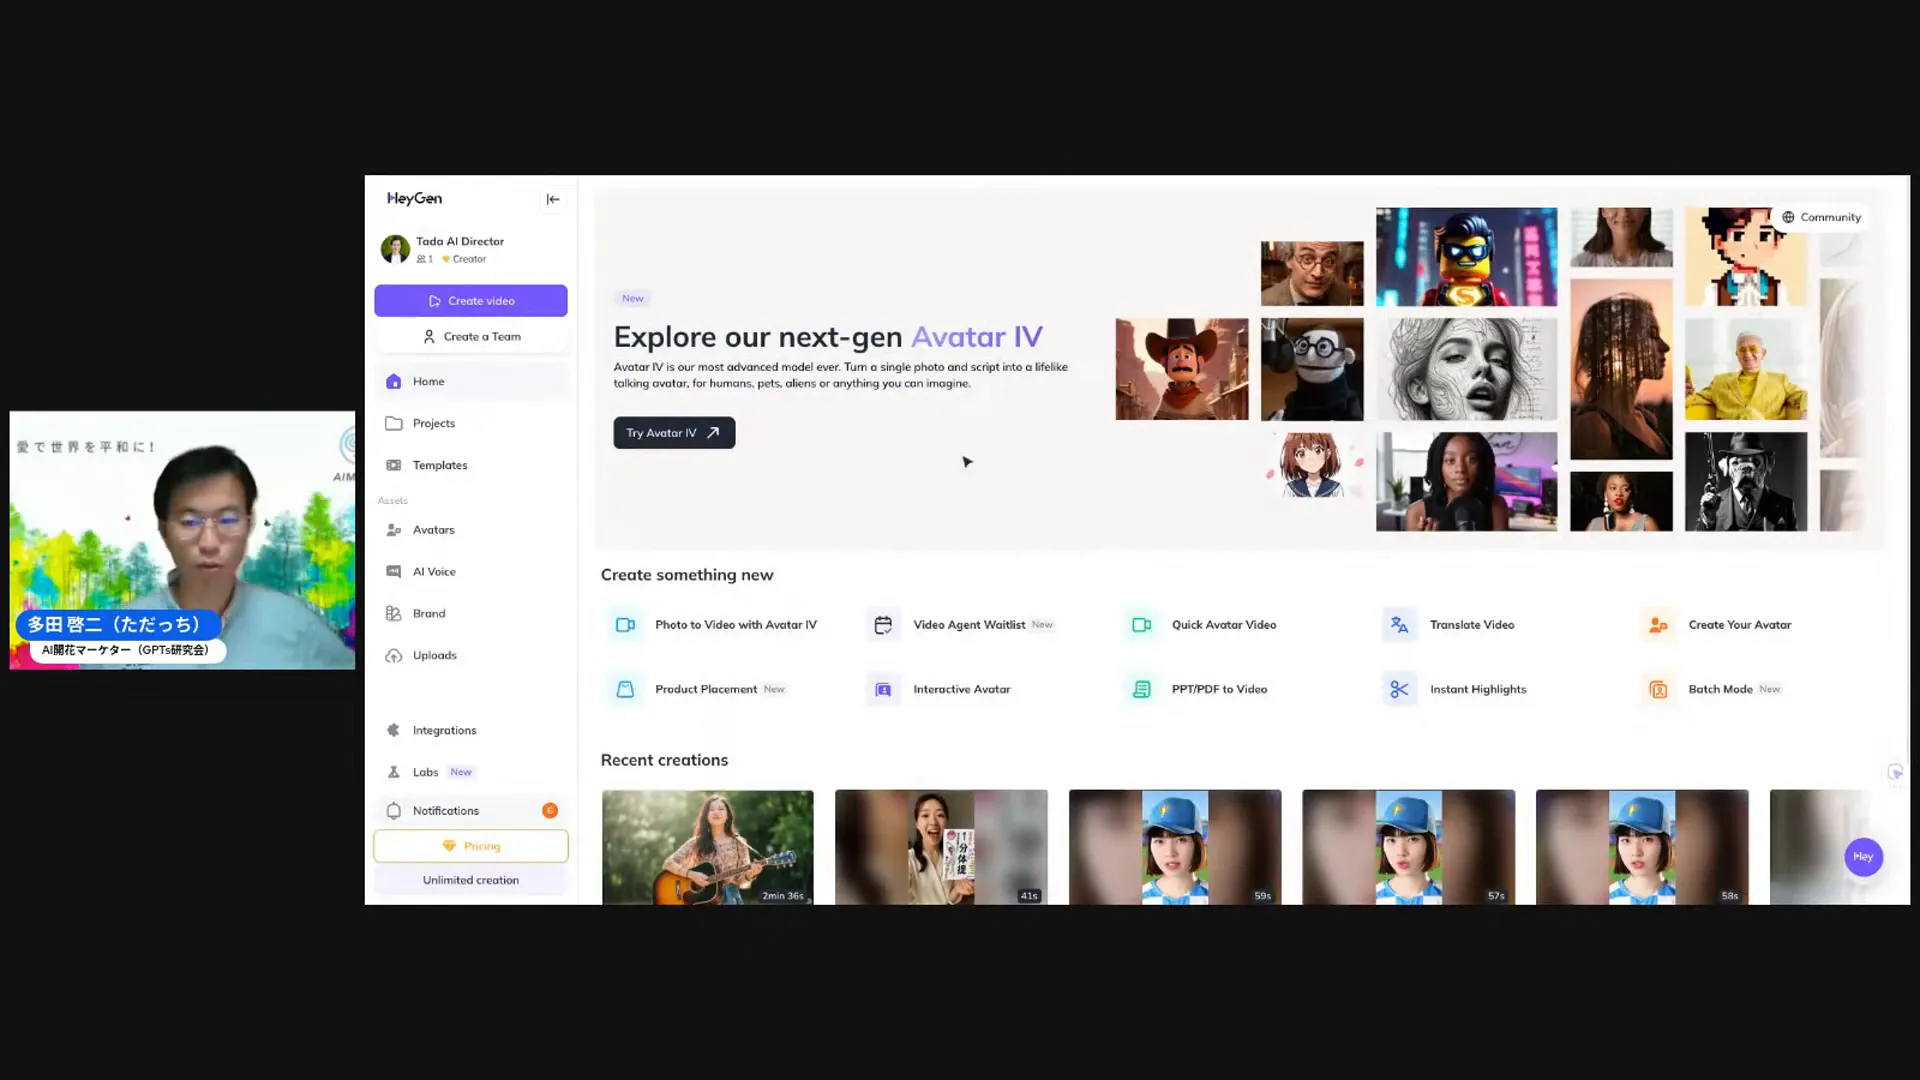Screen dimensions: 1920x1080
Task: Click the Video Agent Waitlist calendar icon
Action: click(883, 625)
